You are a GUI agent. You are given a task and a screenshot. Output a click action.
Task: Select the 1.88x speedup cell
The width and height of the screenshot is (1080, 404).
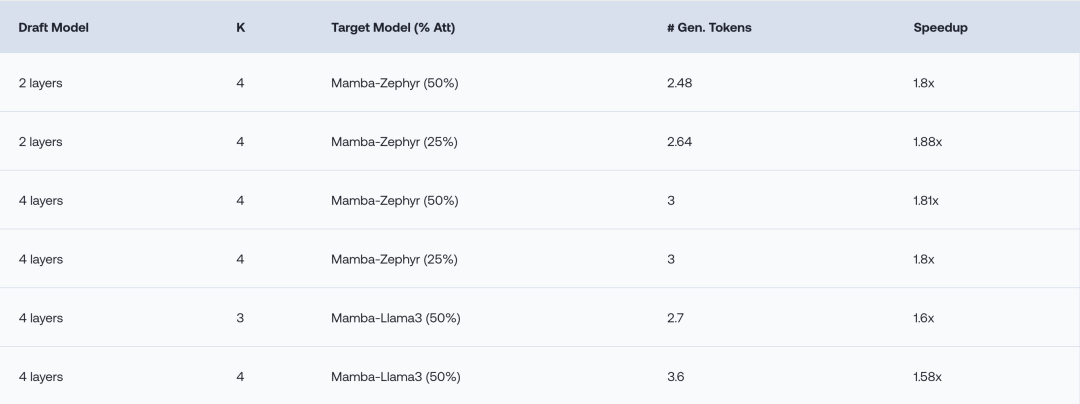click(x=927, y=142)
